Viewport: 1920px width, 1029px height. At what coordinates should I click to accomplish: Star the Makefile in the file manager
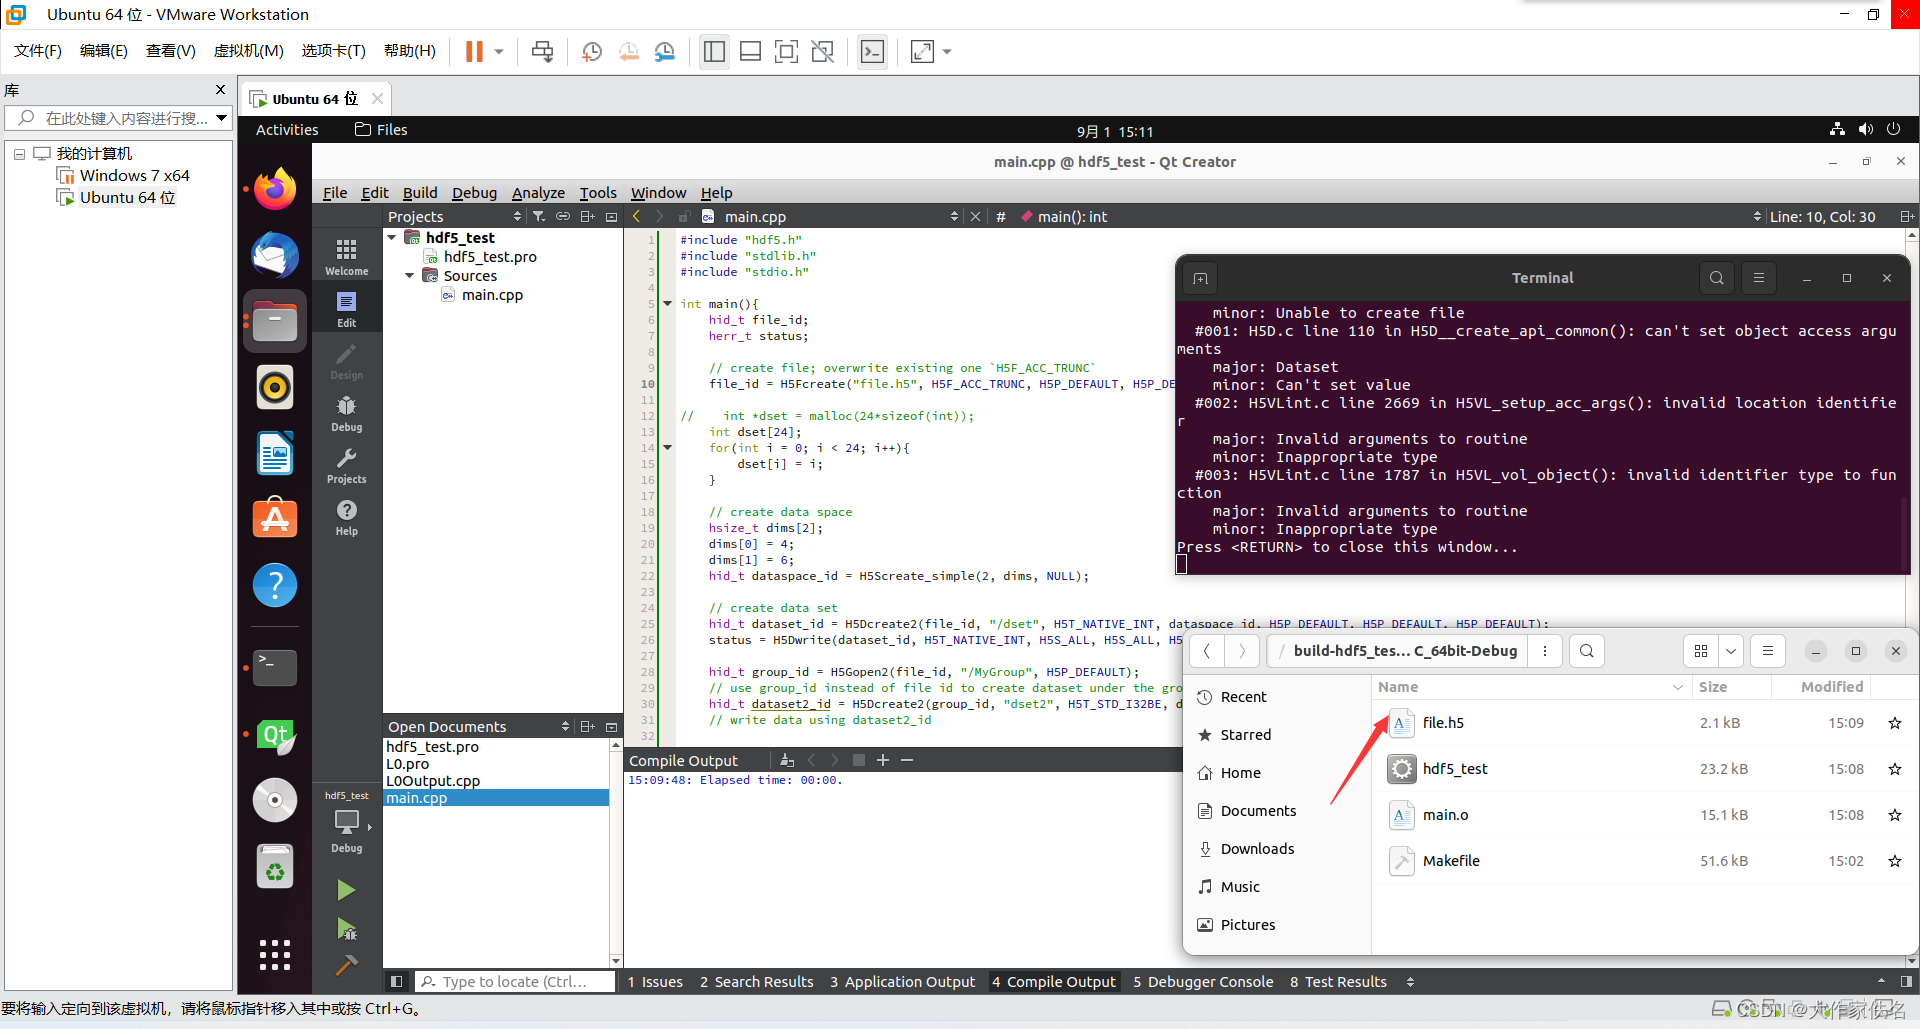1895,861
